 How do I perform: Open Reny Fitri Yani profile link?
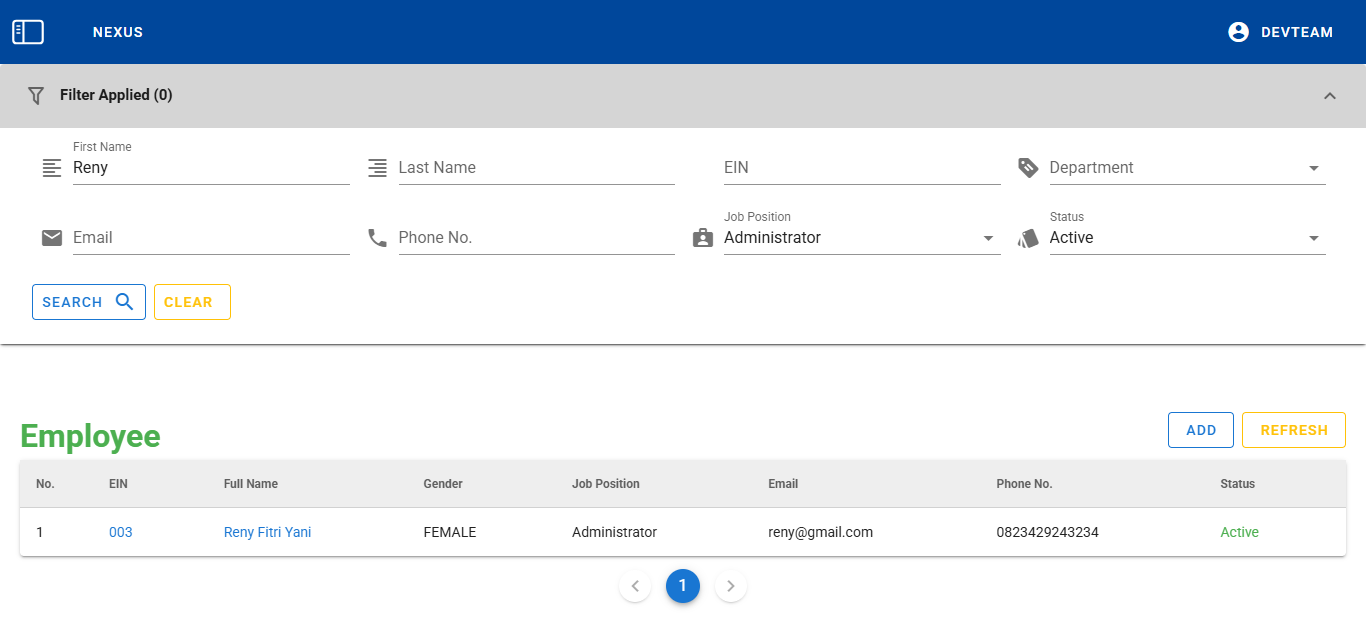tap(267, 532)
